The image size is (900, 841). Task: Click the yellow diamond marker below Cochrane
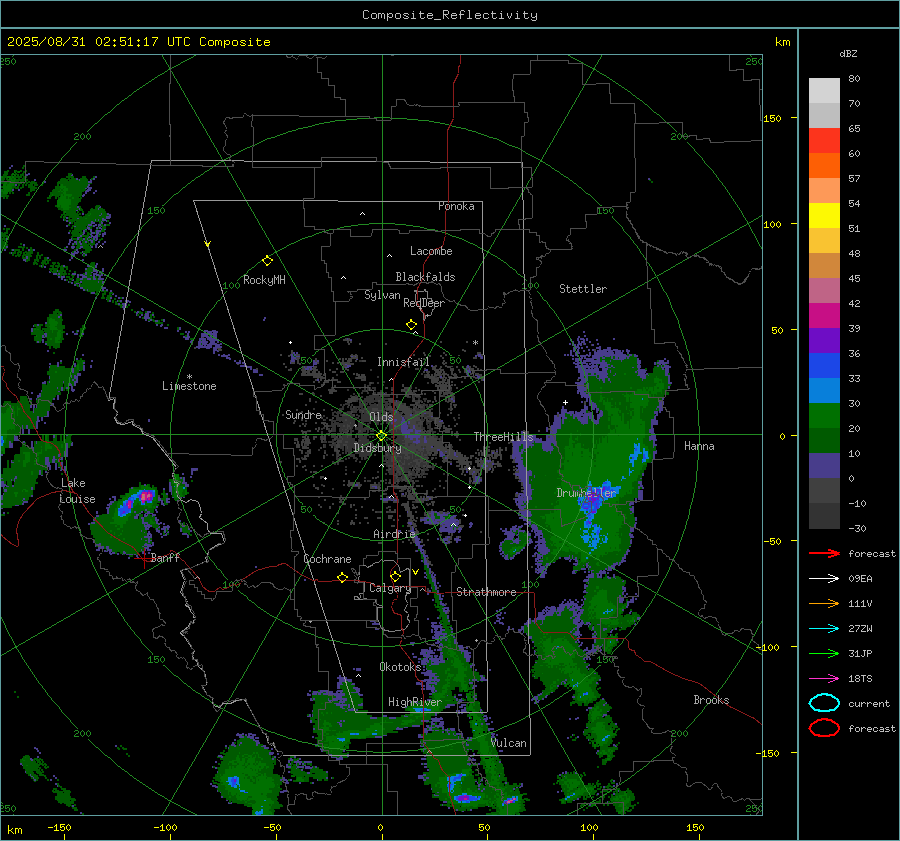click(342, 578)
